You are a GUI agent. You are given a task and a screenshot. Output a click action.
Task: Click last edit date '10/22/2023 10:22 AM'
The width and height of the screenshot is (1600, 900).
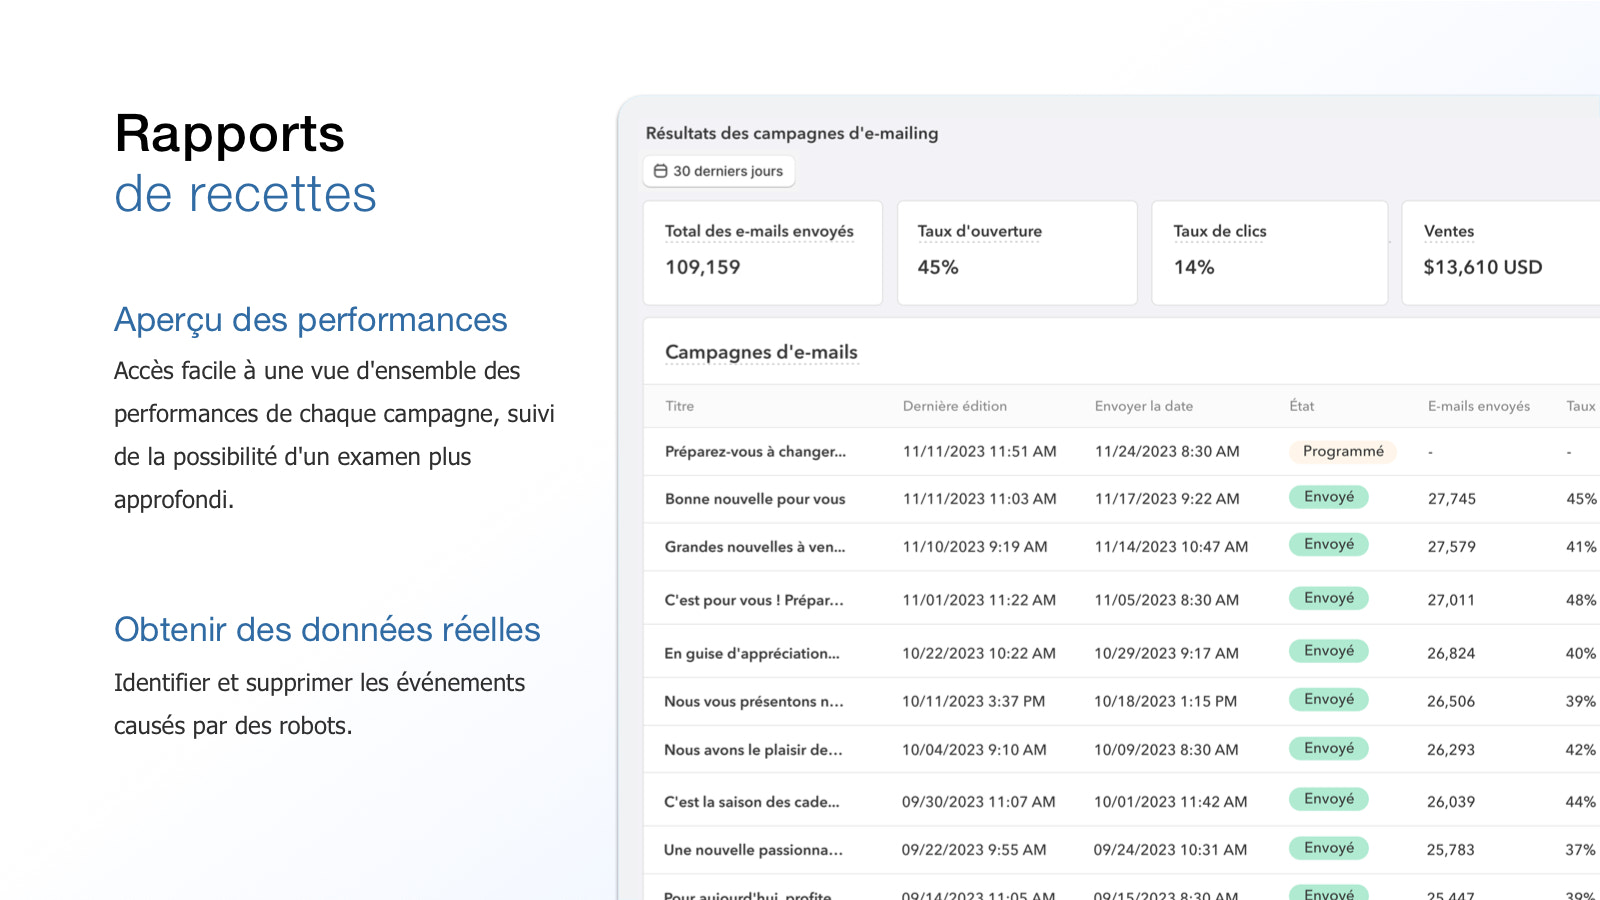pyautogui.click(x=979, y=653)
